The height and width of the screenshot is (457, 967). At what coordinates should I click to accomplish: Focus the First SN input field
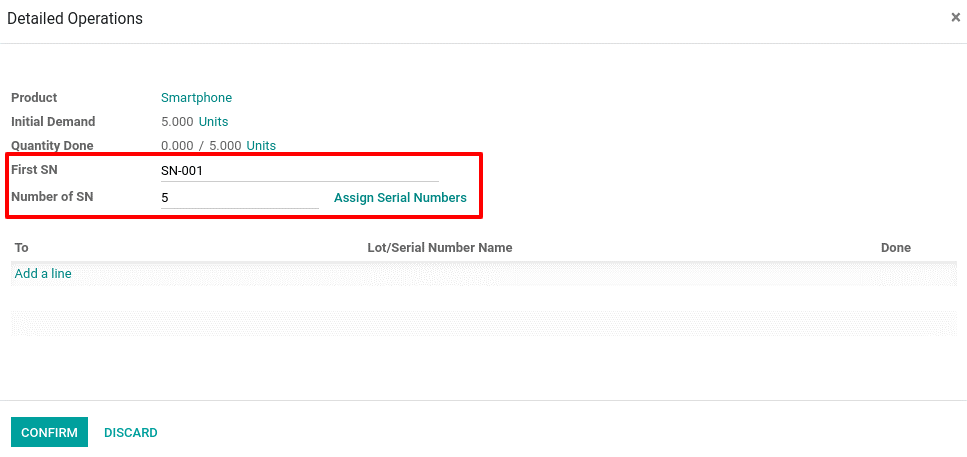[x=300, y=171]
